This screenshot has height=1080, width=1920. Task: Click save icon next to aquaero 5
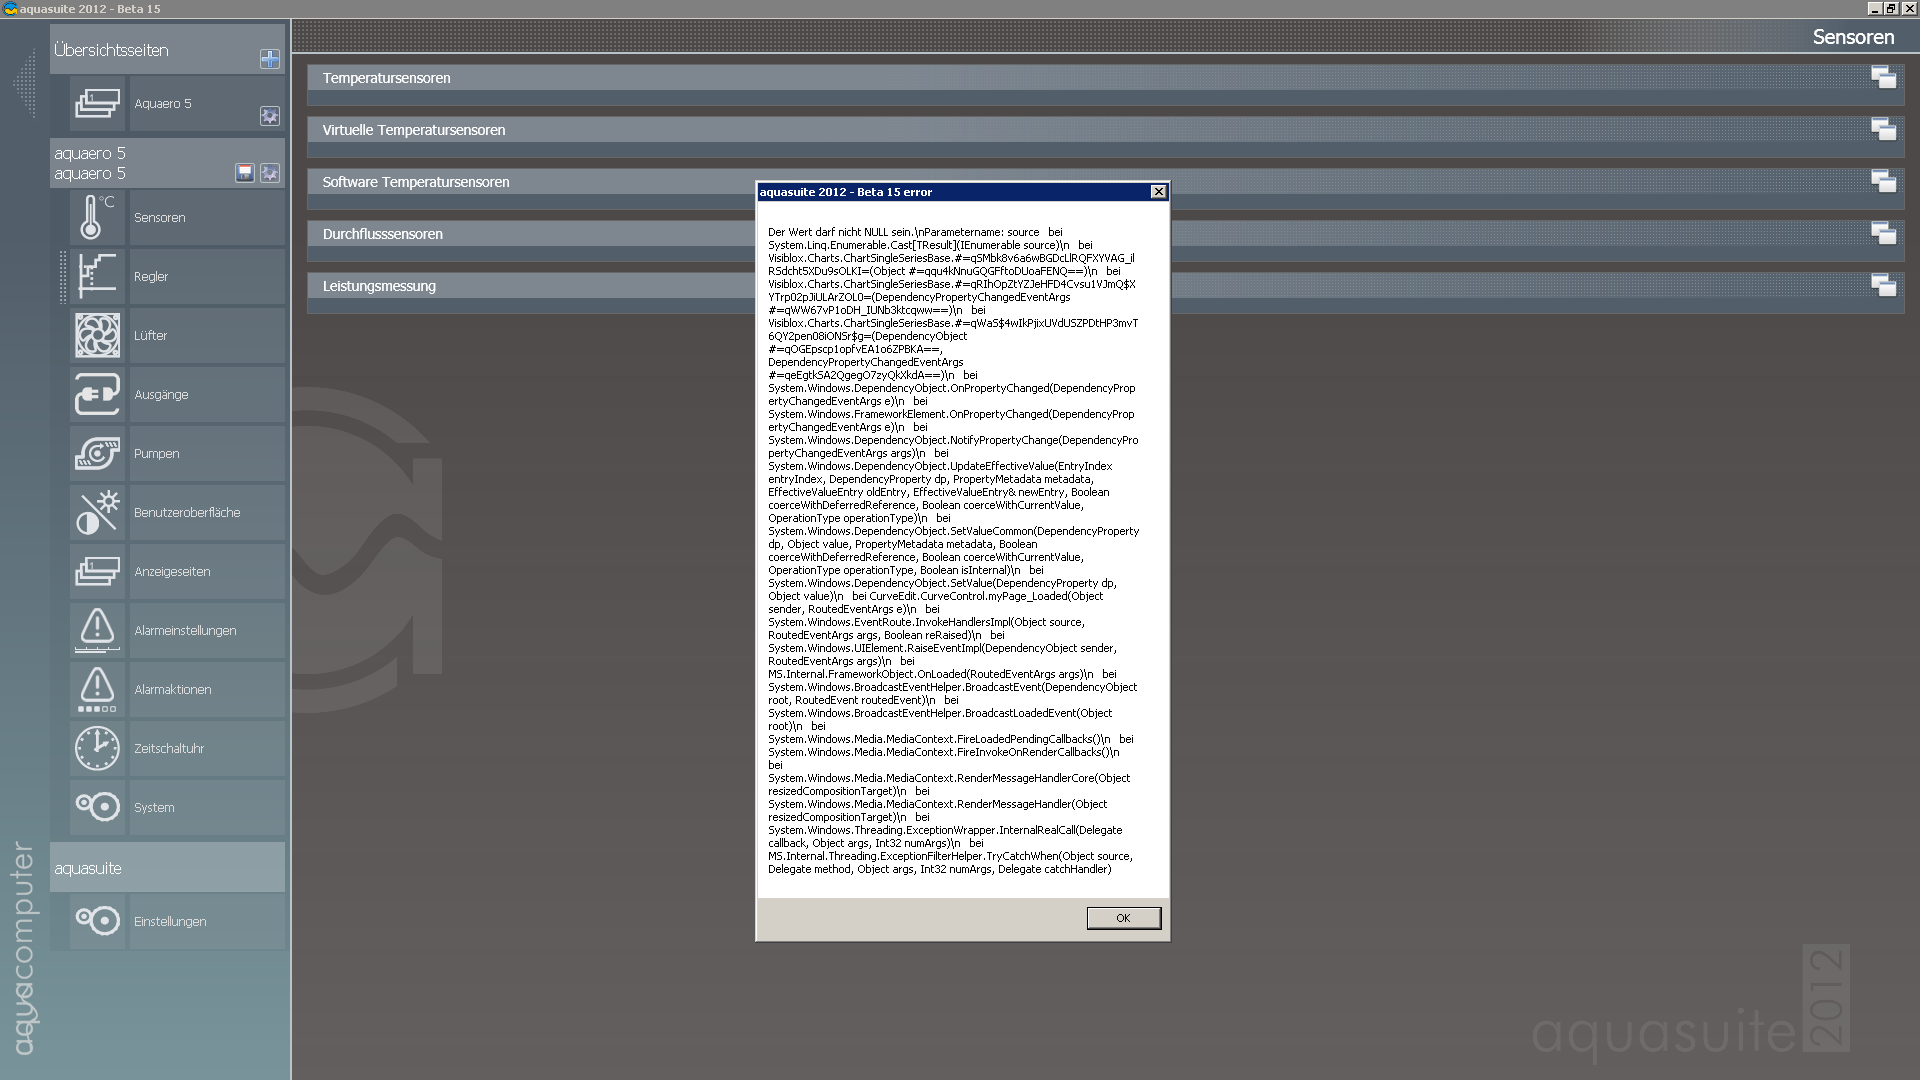coord(244,173)
